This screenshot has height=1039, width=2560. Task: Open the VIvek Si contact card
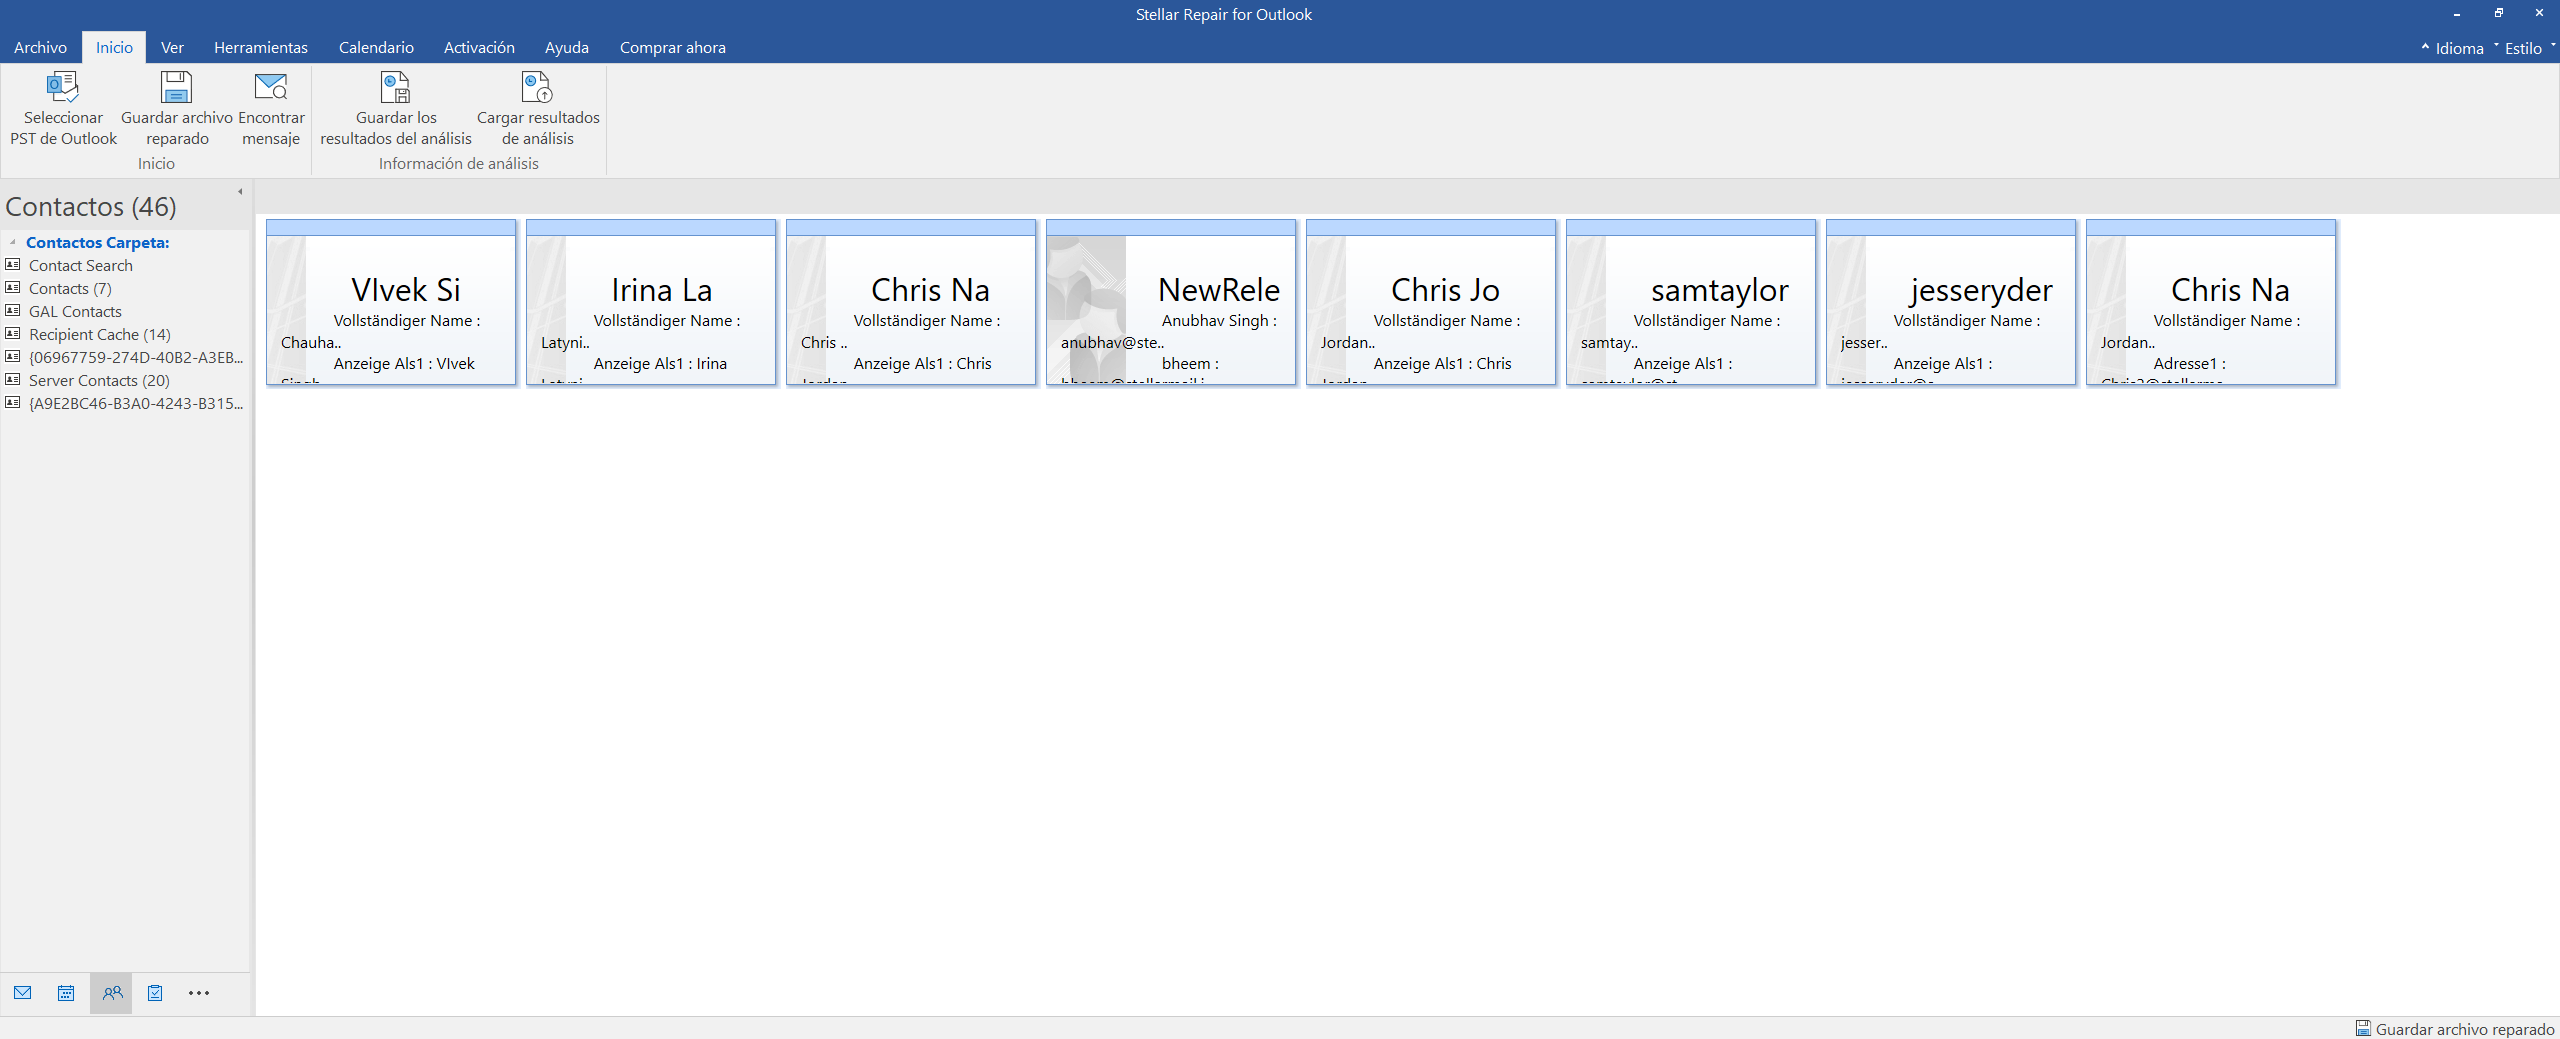pos(391,302)
